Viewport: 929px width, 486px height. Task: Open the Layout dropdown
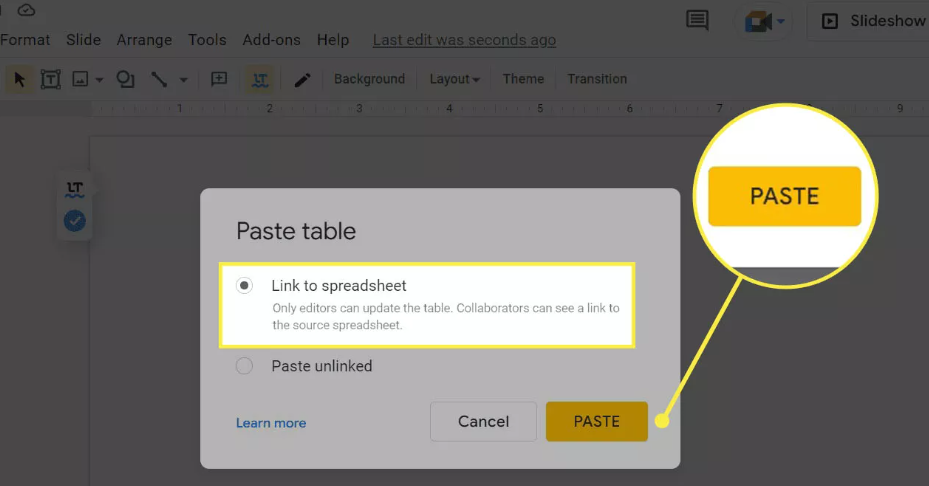[454, 79]
